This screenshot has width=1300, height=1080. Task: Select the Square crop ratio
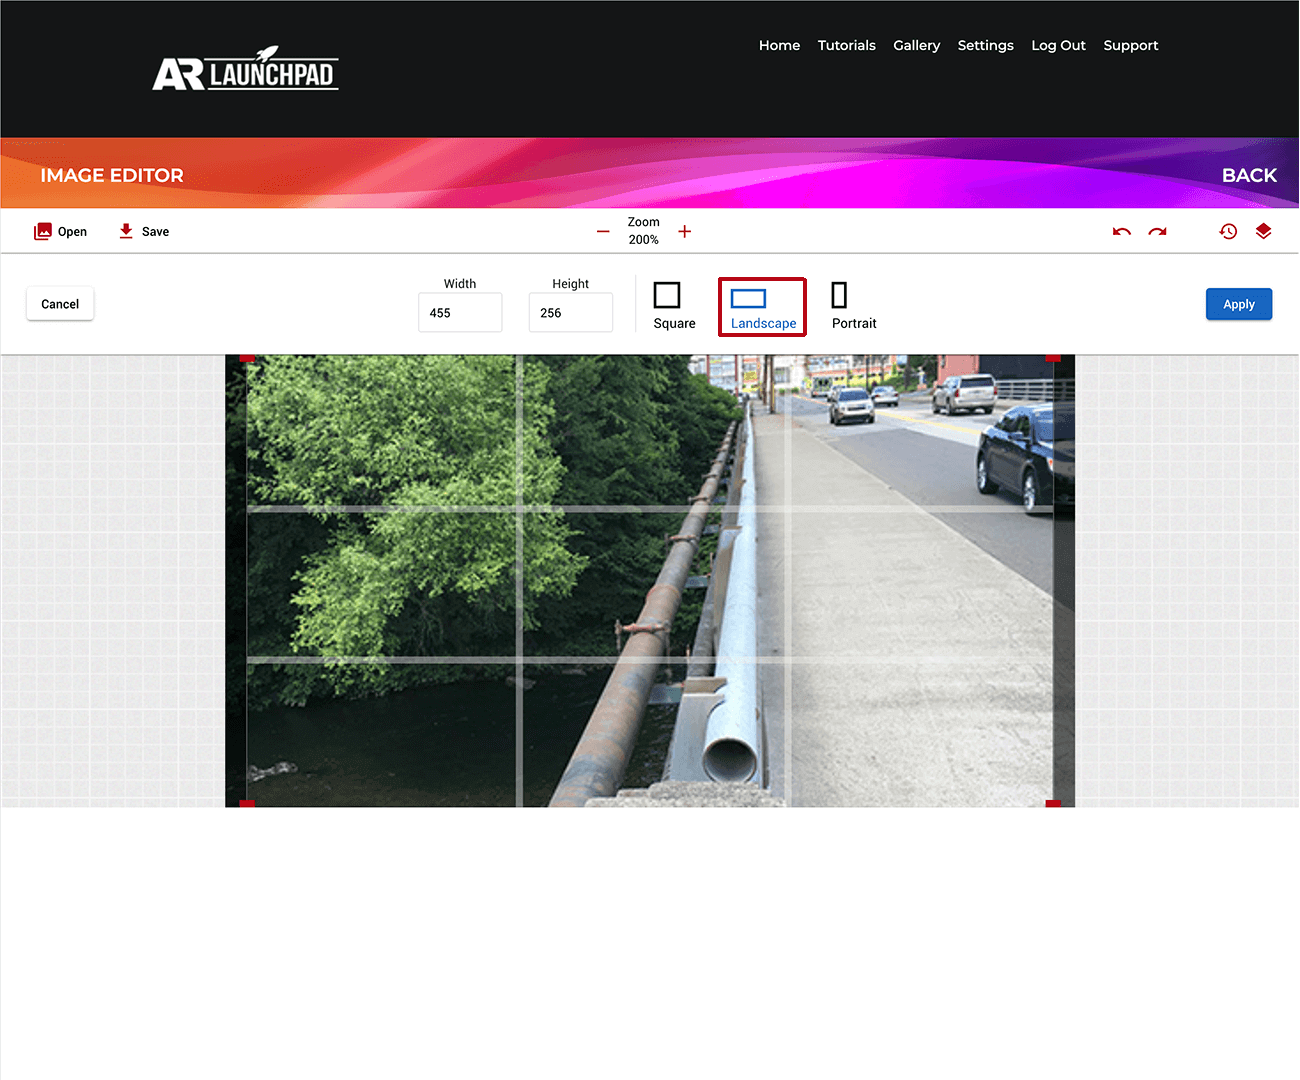(x=674, y=306)
